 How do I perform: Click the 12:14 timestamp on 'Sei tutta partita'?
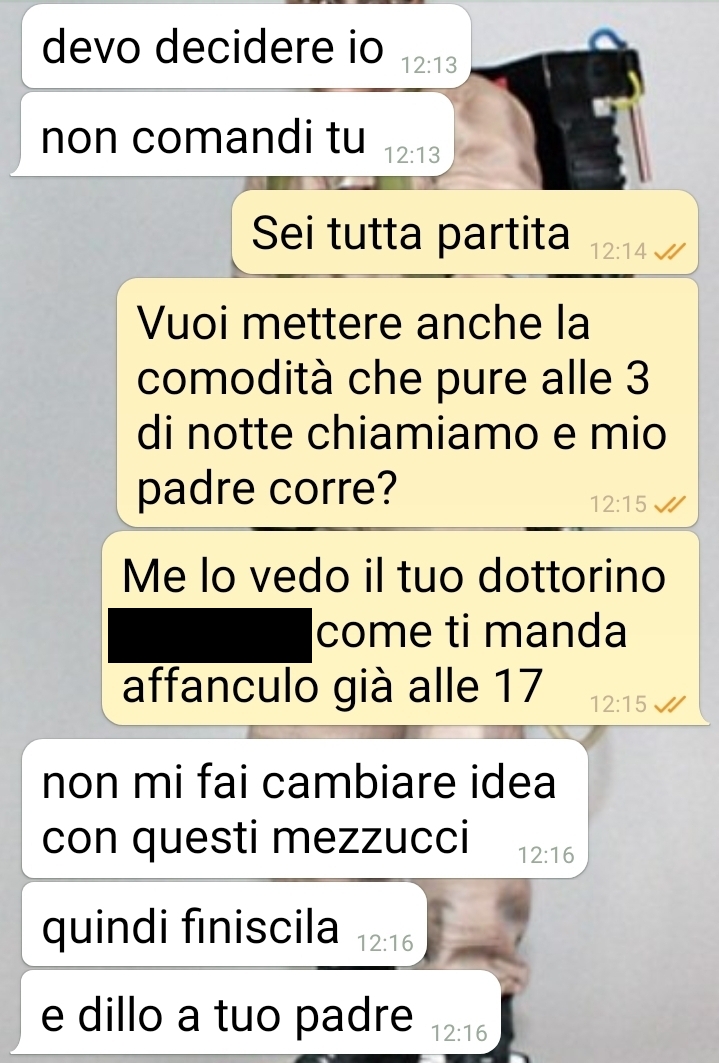point(618,252)
